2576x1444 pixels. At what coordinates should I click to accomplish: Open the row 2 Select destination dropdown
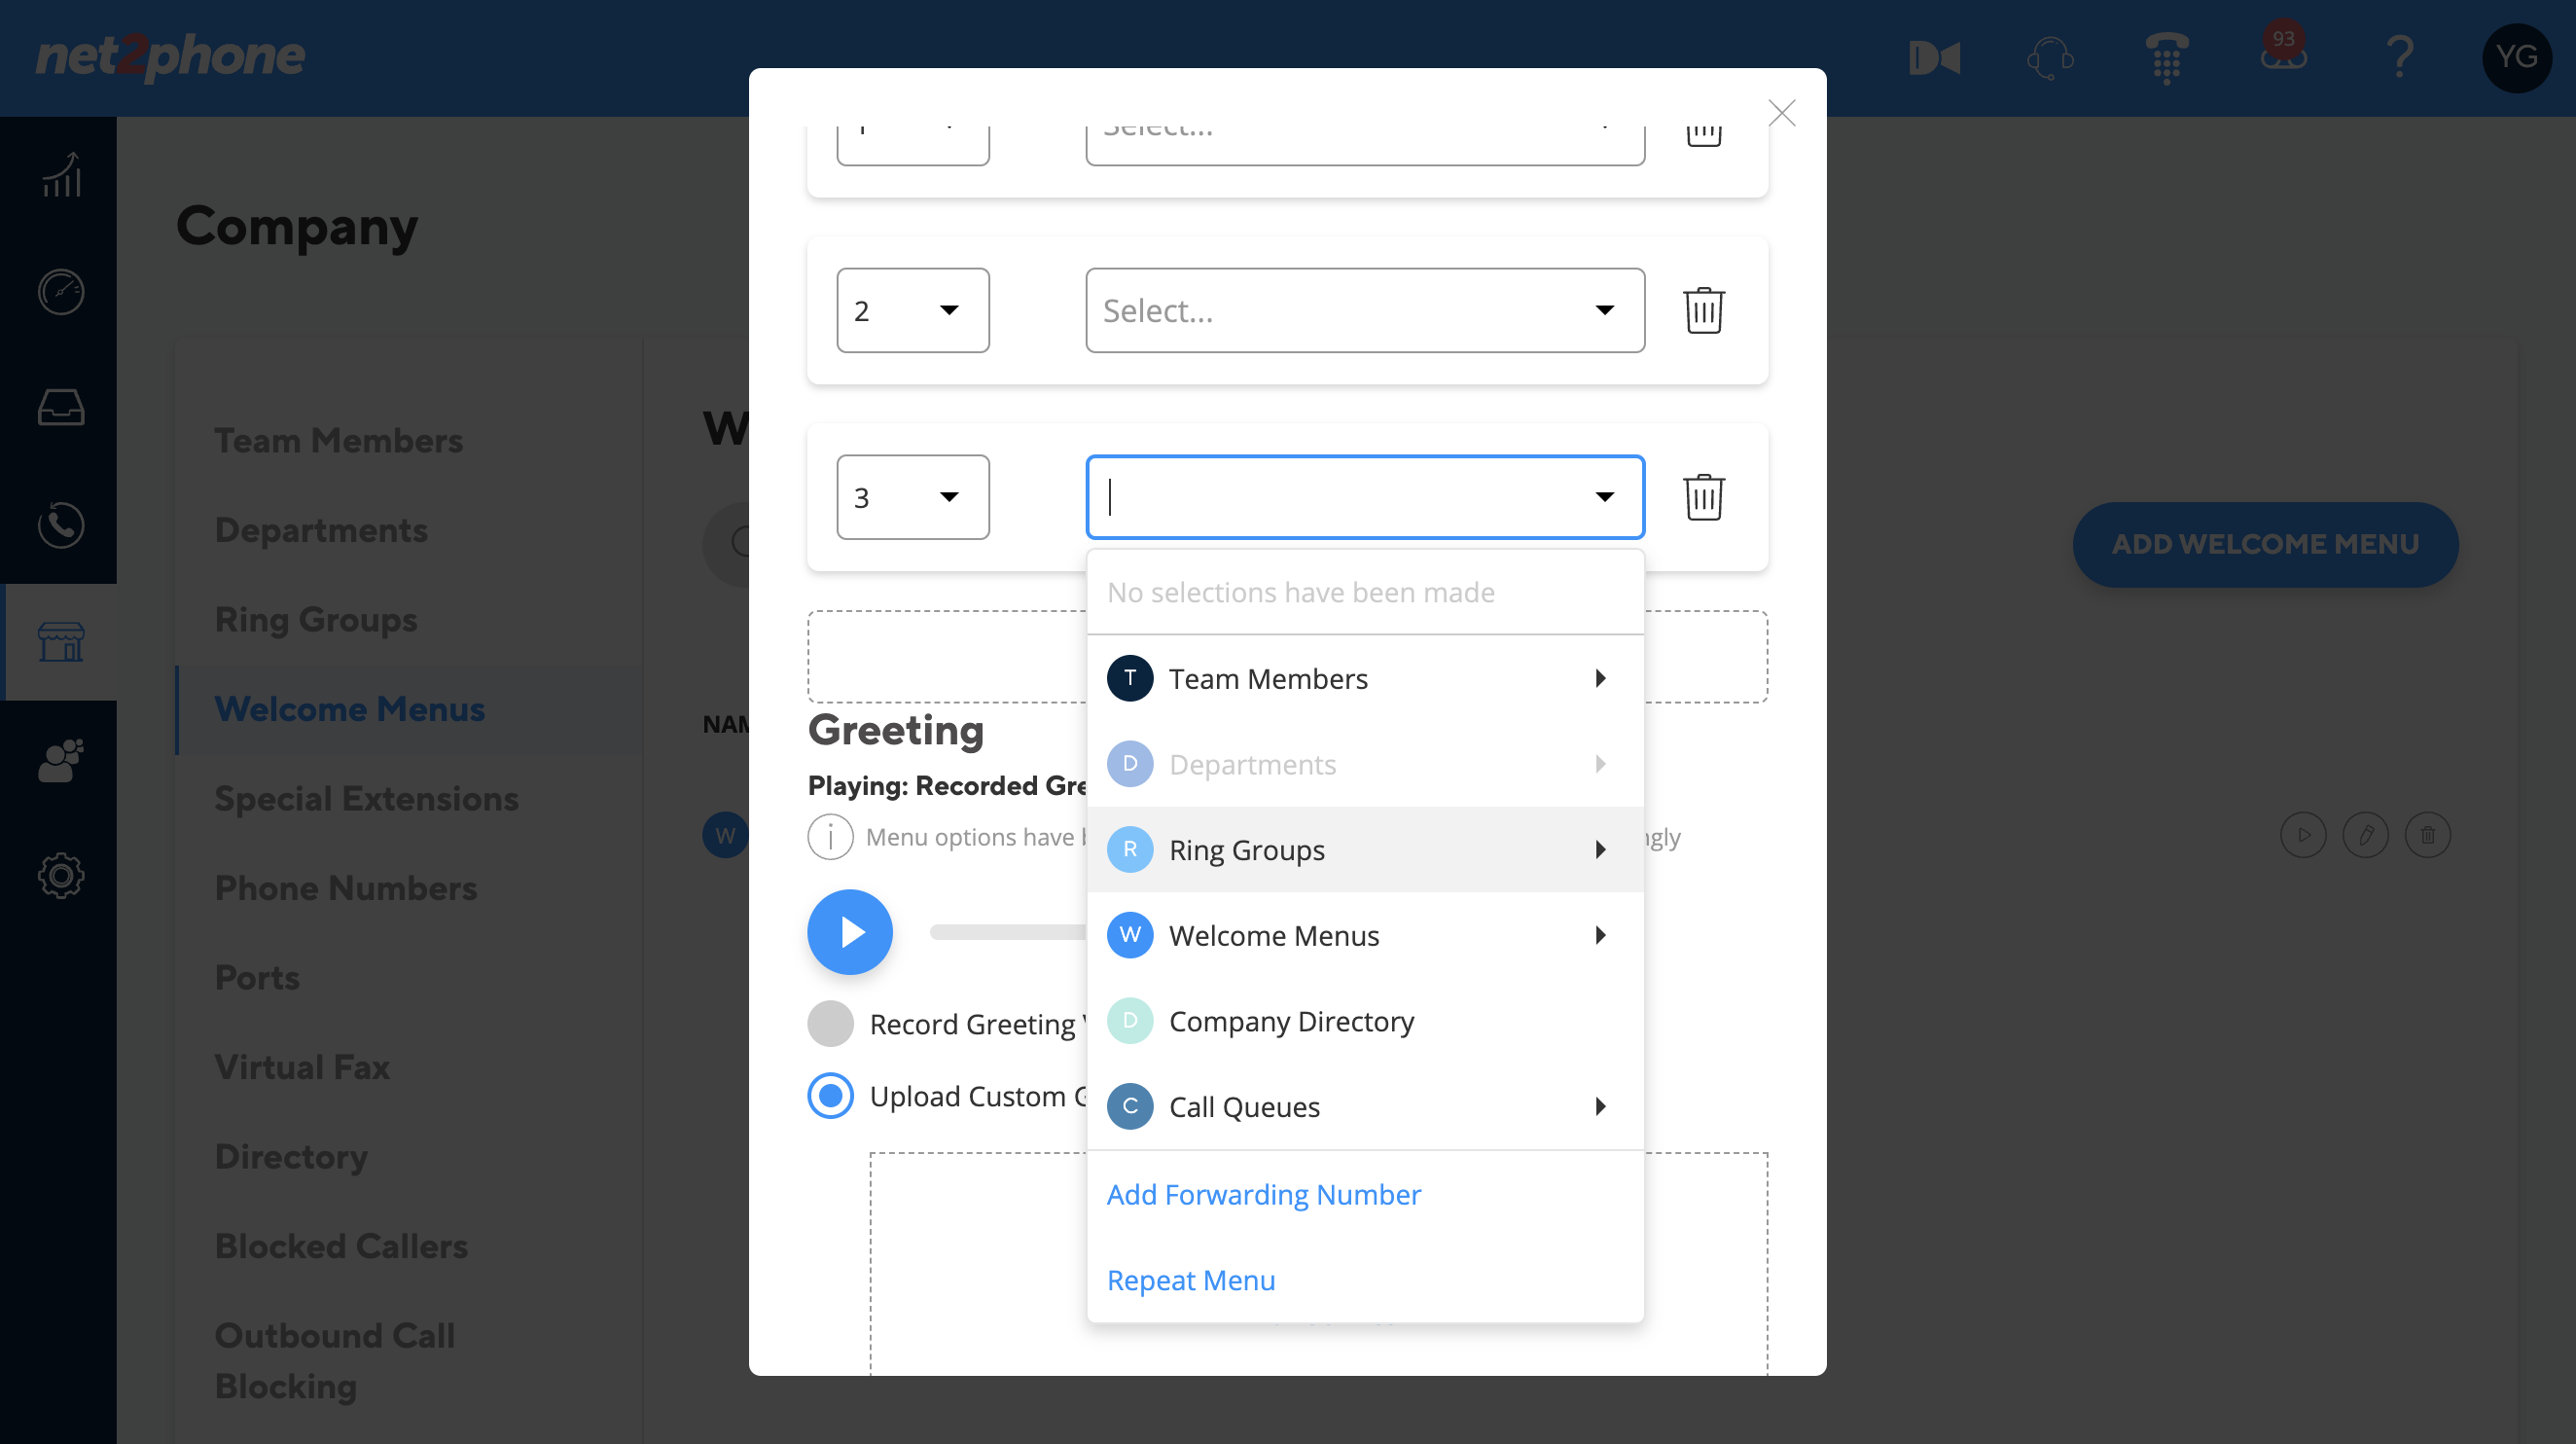click(x=1365, y=310)
